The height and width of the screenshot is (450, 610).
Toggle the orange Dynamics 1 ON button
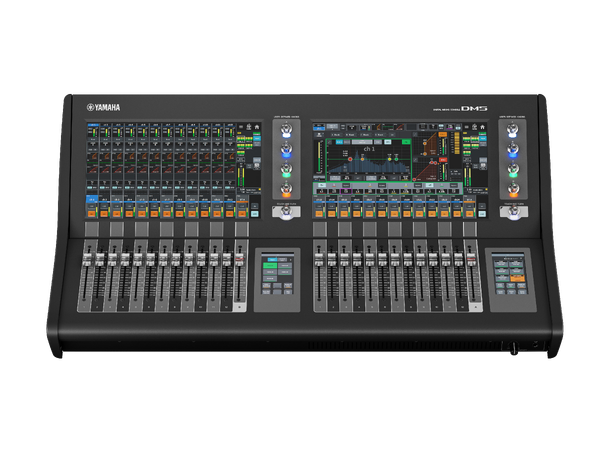click(x=442, y=135)
